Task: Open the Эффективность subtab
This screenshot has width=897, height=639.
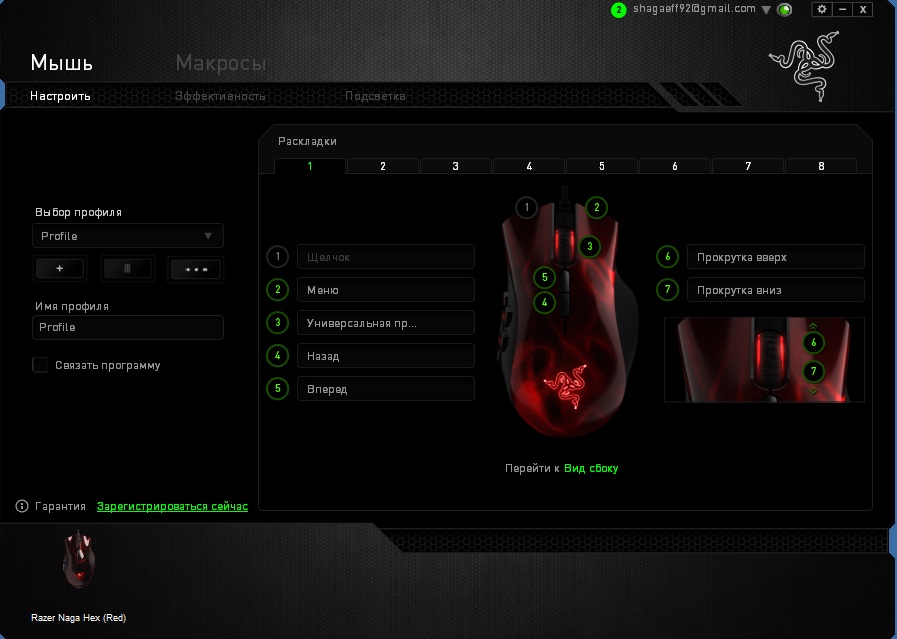Action: (x=220, y=96)
